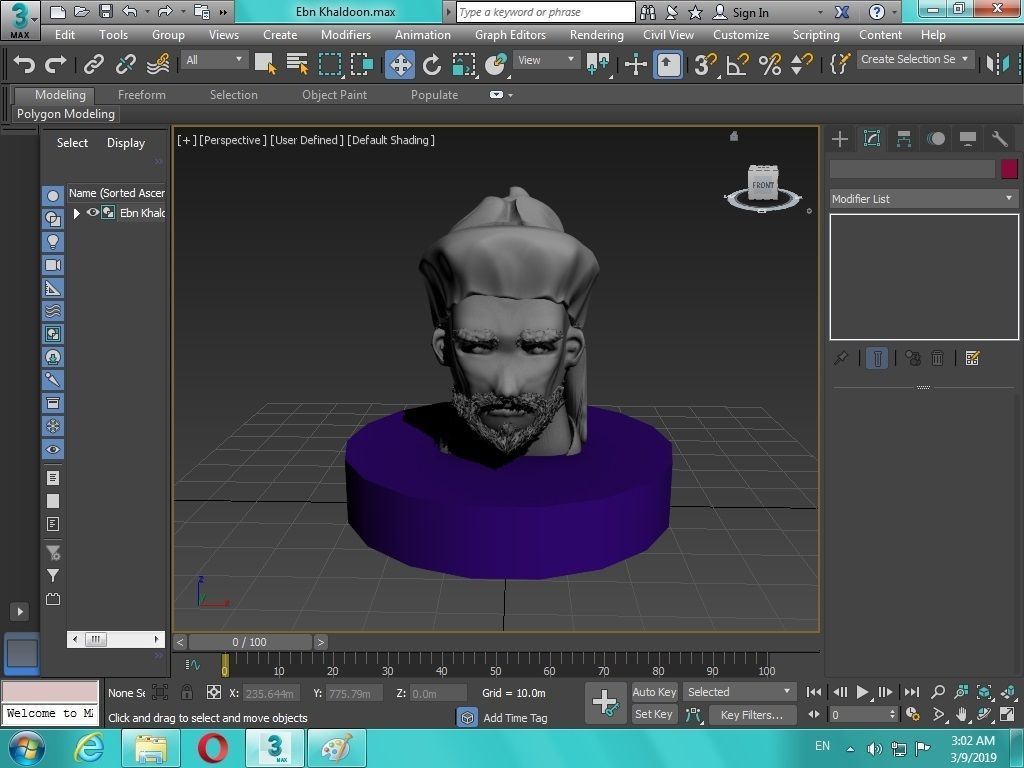
Task: Click the Pin Stack icon
Action: click(x=841, y=358)
